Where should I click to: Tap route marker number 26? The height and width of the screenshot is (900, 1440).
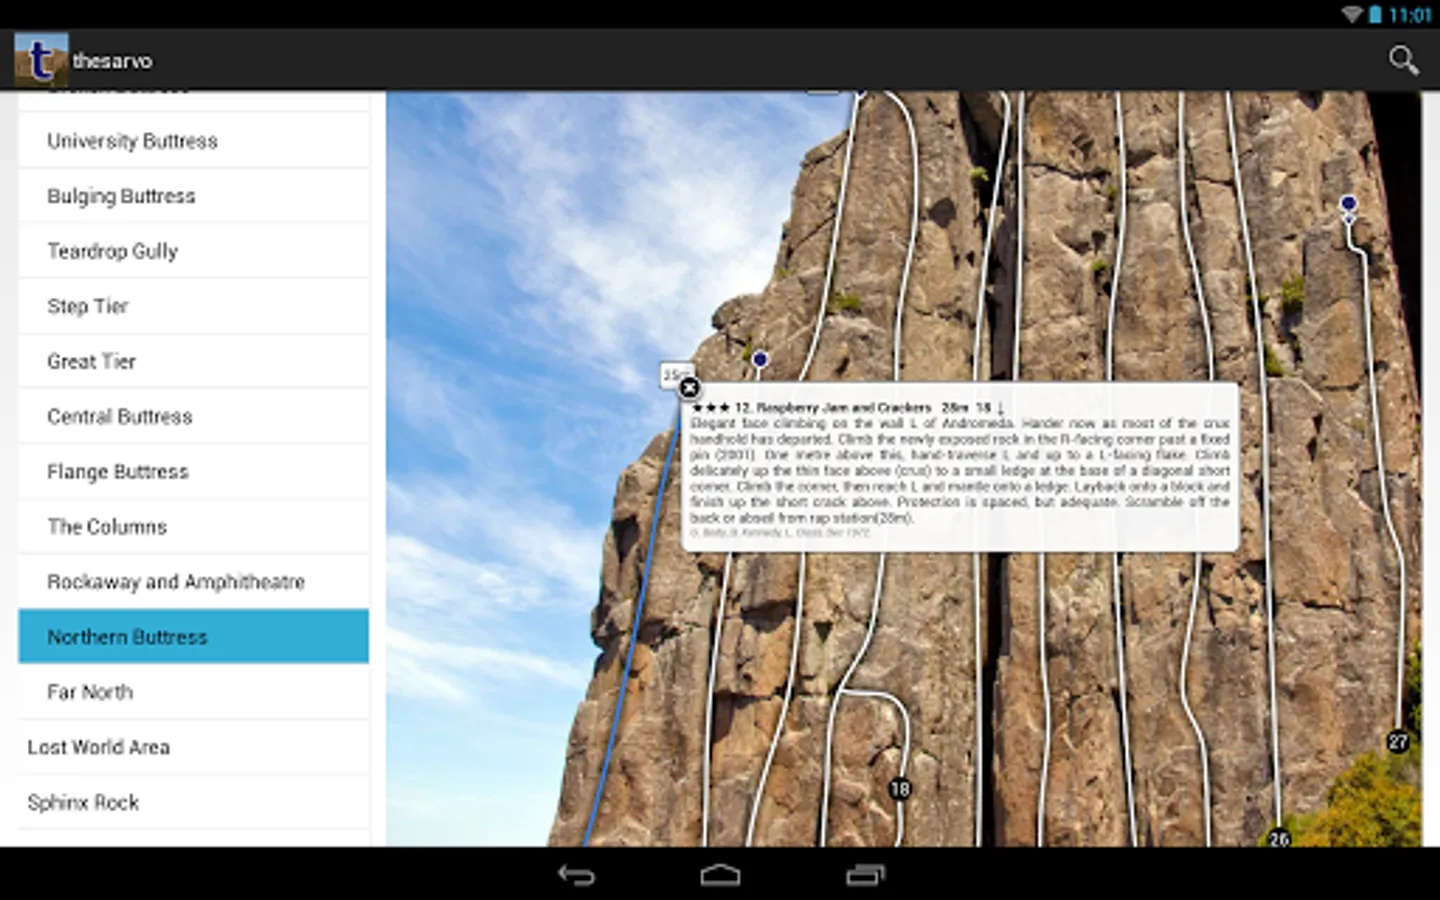1279,838
